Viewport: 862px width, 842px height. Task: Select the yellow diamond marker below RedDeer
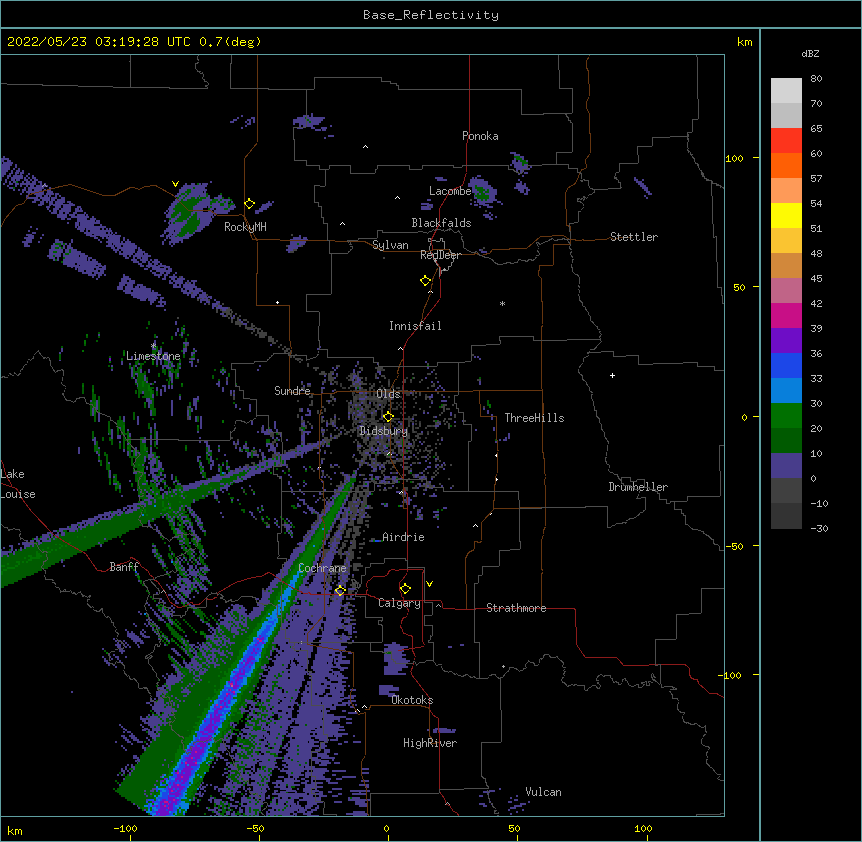(426, 281)
